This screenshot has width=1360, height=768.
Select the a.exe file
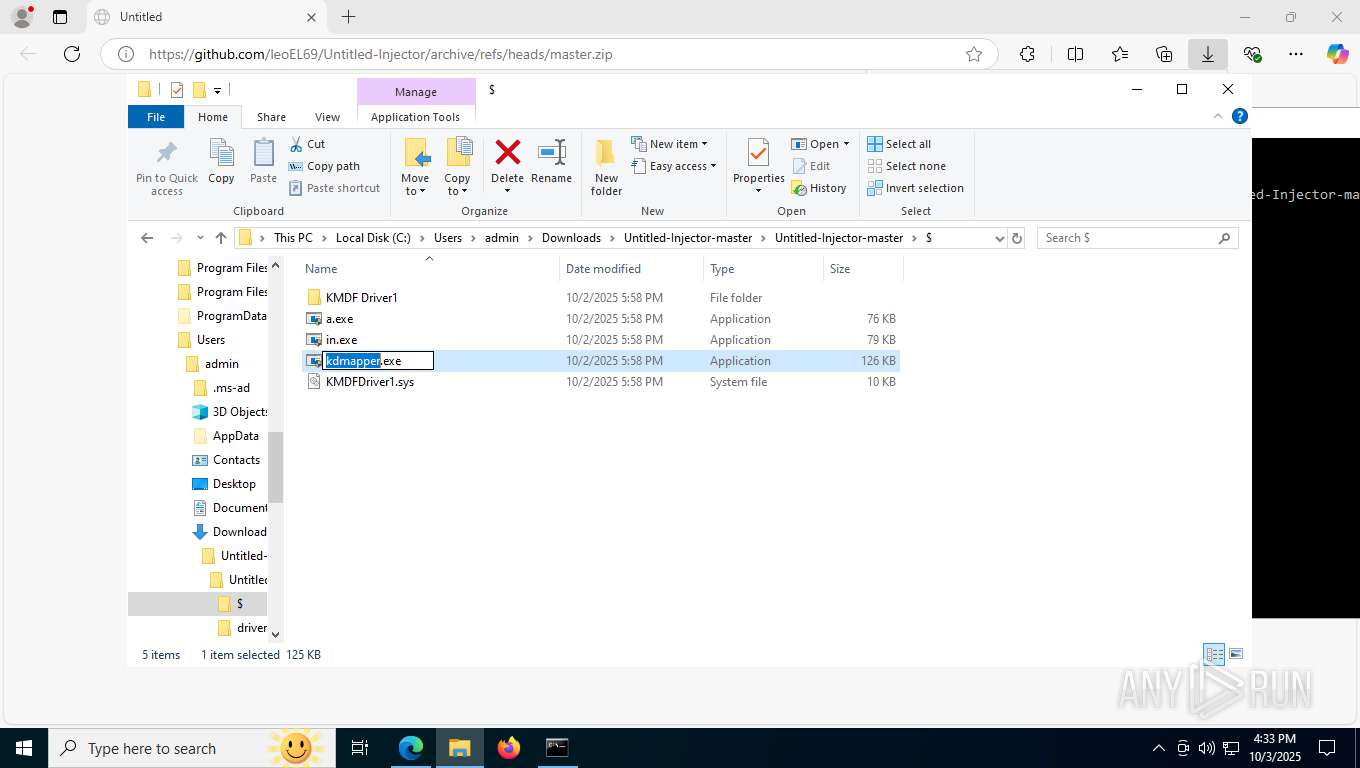339,319
